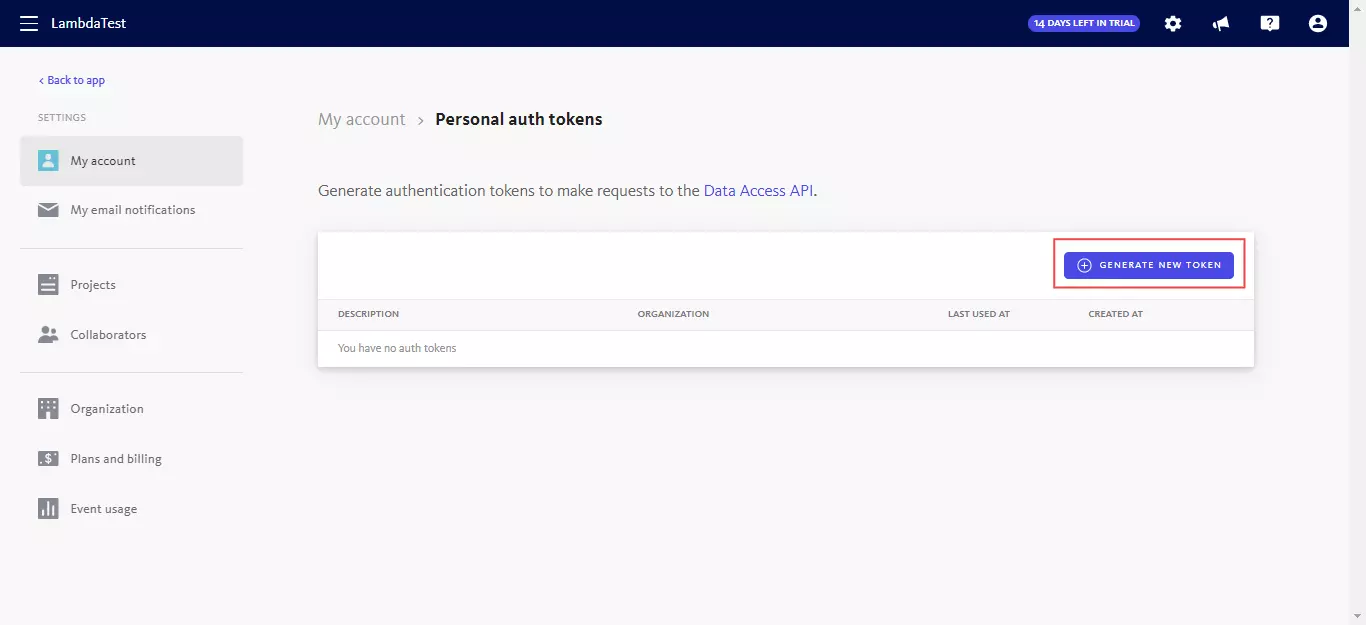Click the Organization building icon

click(48, 409)
